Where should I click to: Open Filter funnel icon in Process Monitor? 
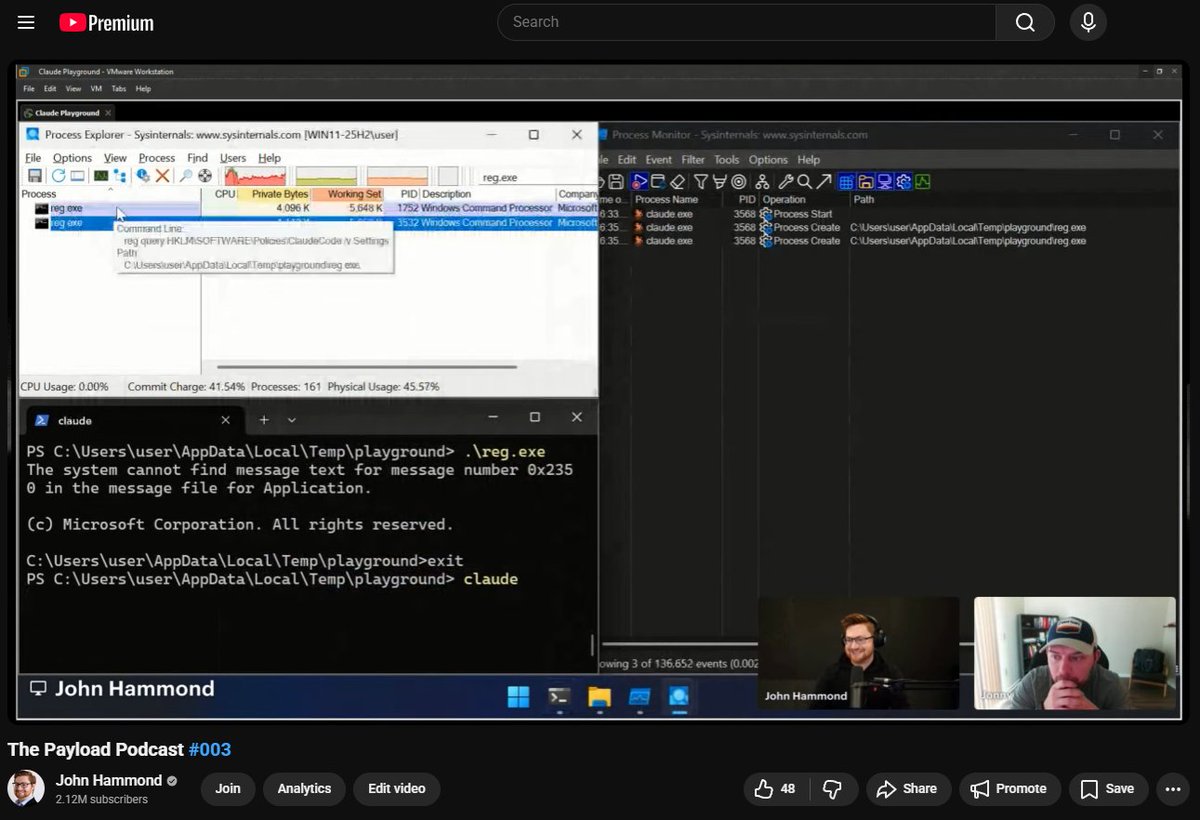coord(700,181)
